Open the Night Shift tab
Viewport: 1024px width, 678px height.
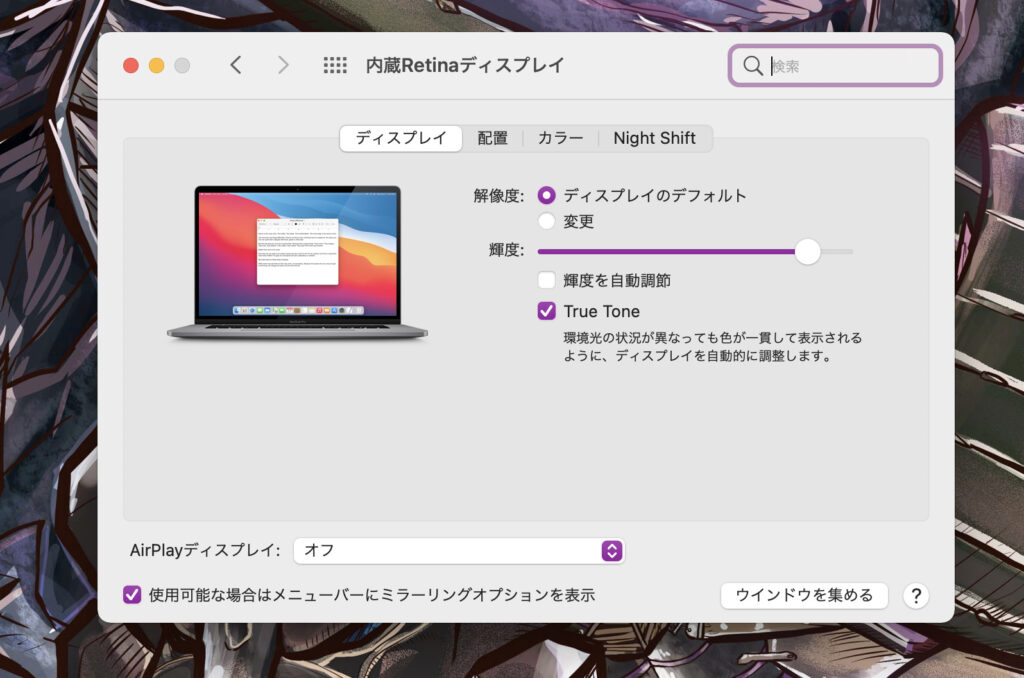[x=654, y=138]
